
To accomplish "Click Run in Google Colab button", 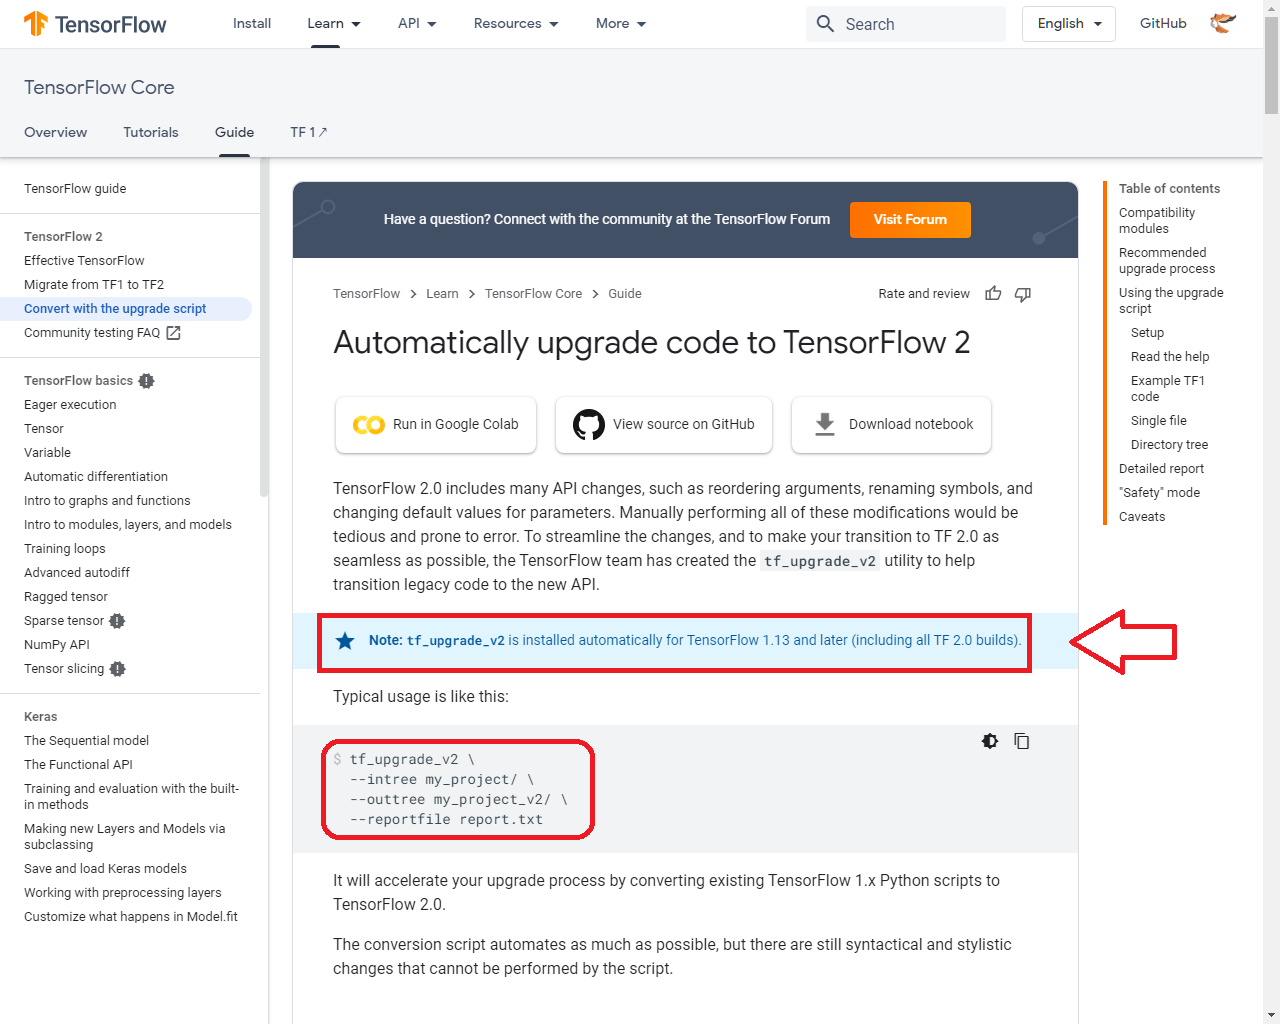I will [x=436, y=425].
